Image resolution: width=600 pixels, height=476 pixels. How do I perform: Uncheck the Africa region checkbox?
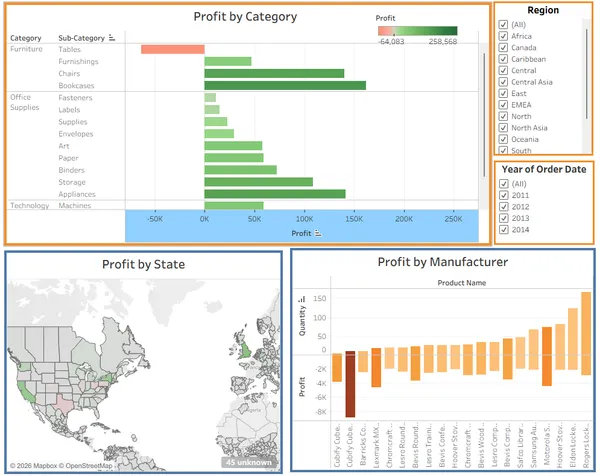click(503, 36)
